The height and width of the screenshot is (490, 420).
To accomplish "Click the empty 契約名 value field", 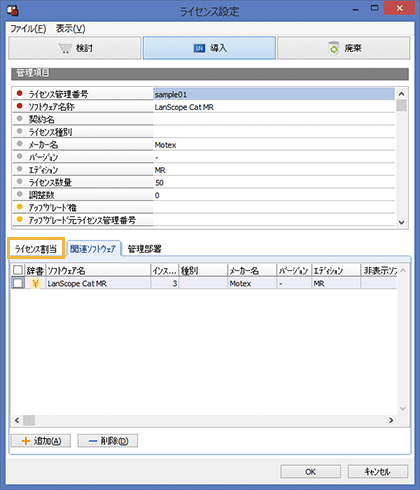I will pos(274,119).
